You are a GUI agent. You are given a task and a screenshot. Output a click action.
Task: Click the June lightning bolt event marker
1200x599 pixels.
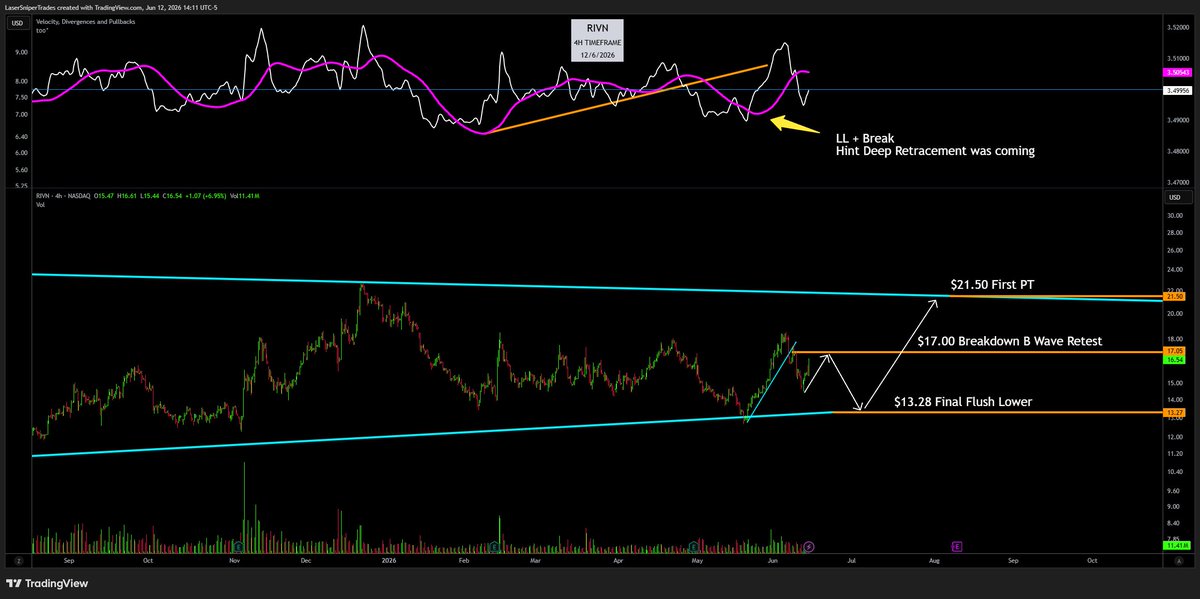(809, 547)
